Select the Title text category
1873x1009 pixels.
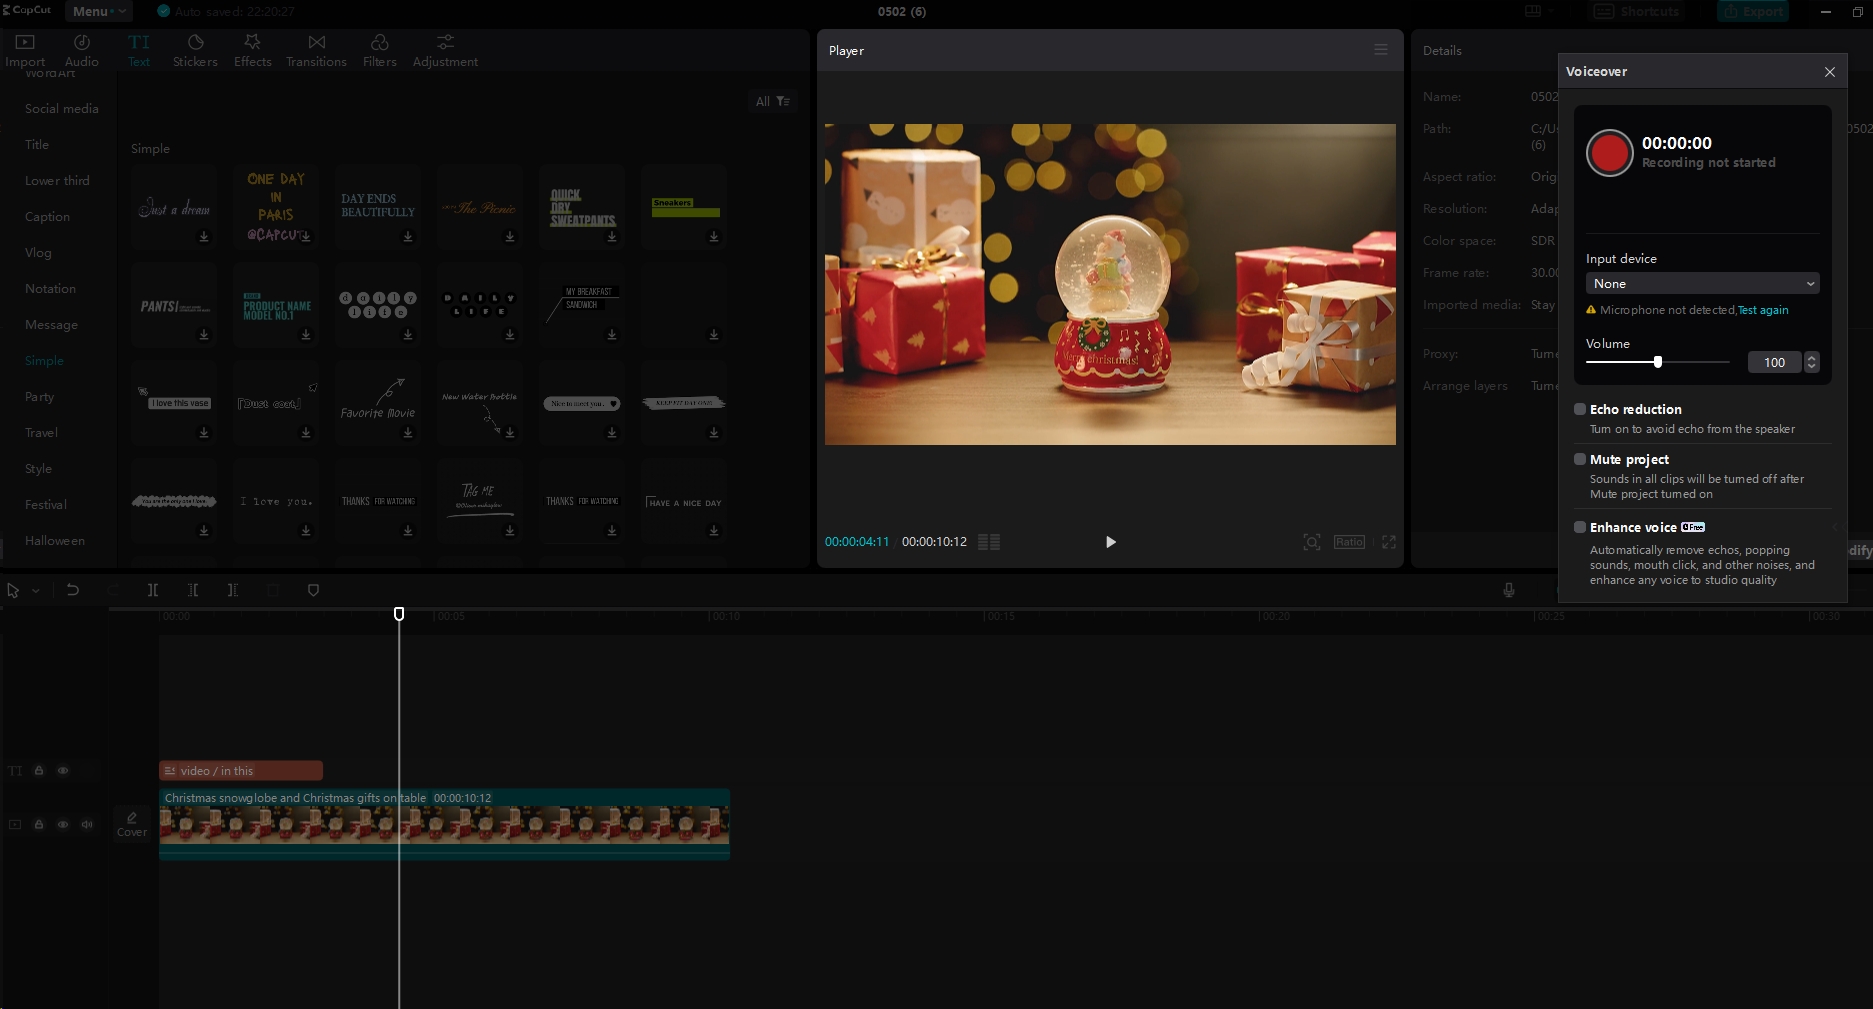point(37,145)
